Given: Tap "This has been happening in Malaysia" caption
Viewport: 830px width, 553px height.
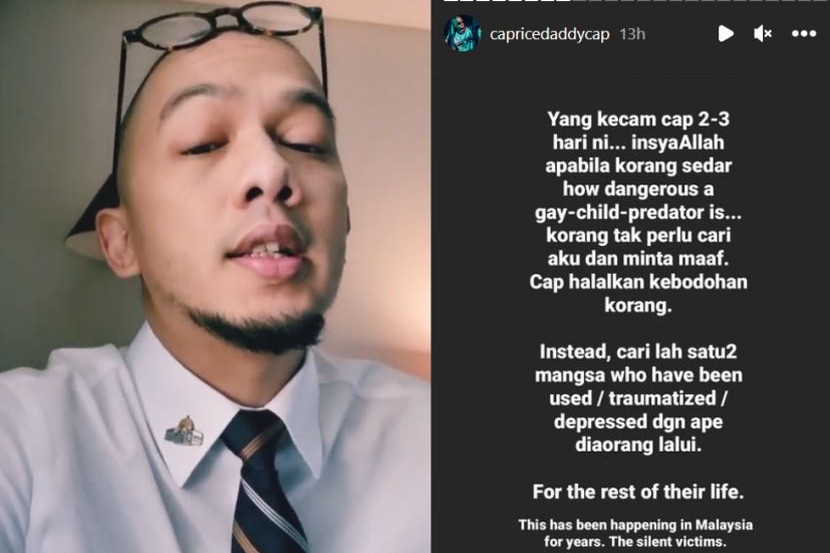Looking at the screenshot, I should [635, 525].
